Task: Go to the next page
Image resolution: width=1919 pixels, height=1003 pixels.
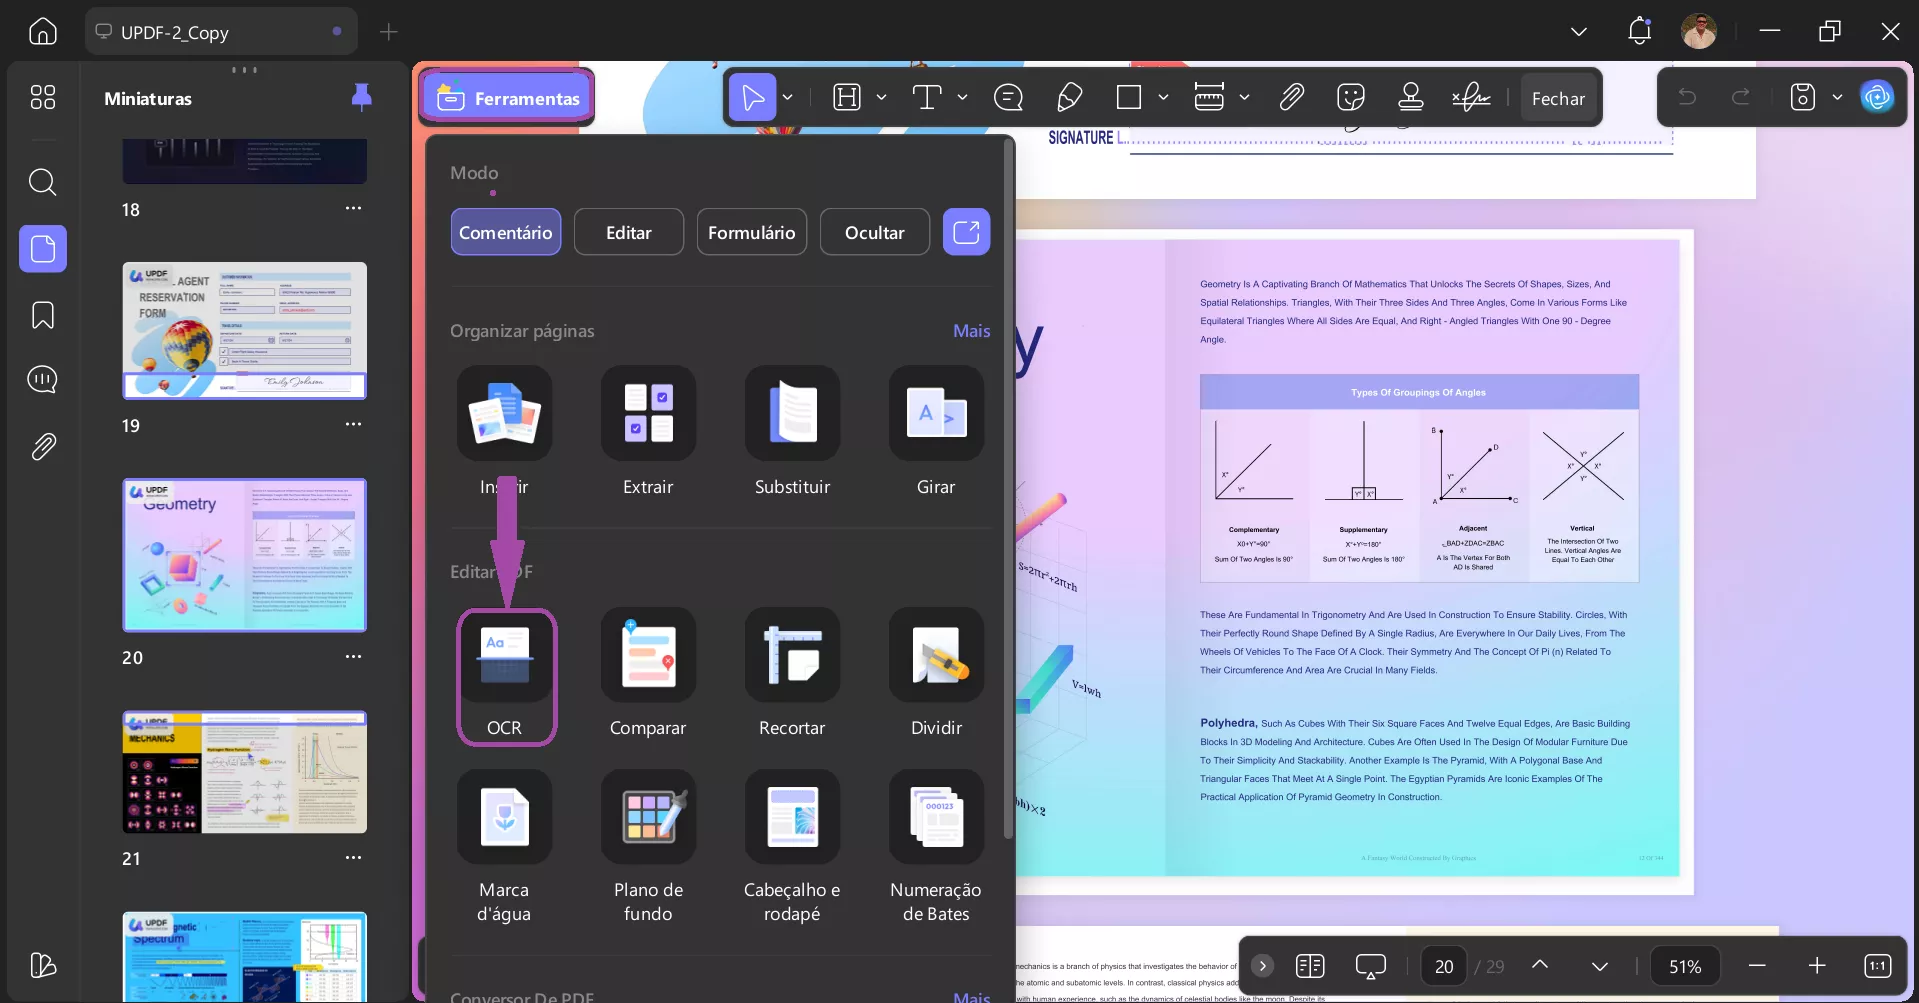Action: pos(1599,966)
